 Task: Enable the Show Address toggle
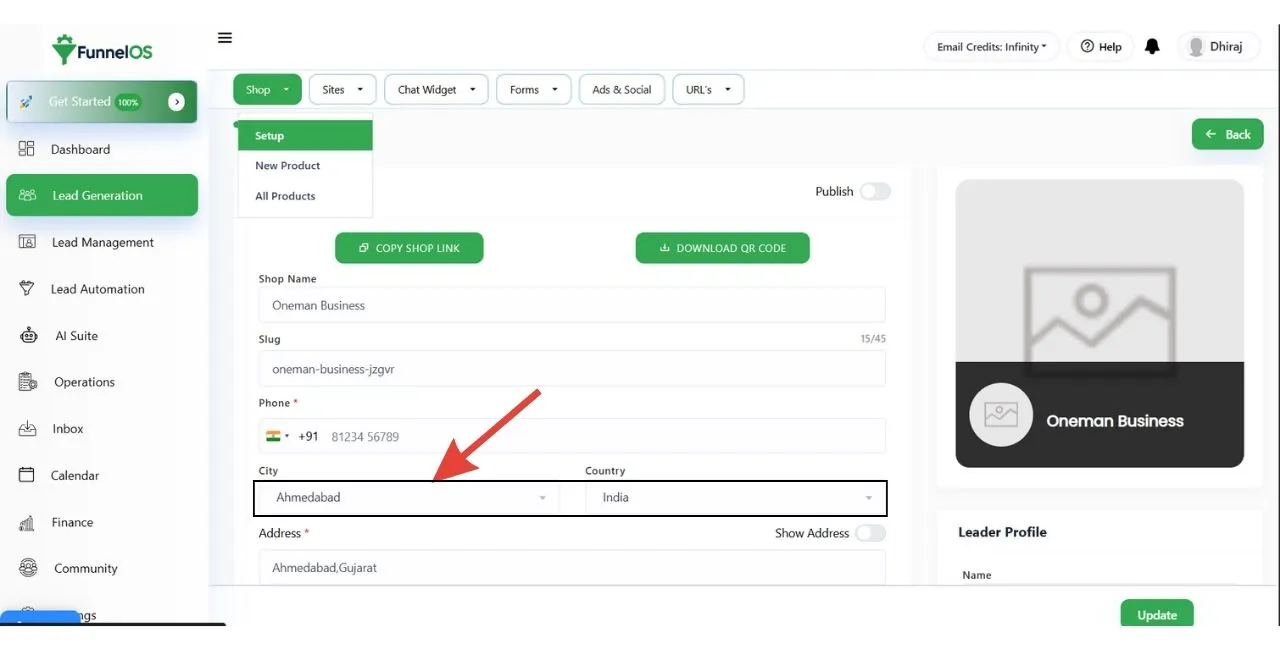pos(870,533)
